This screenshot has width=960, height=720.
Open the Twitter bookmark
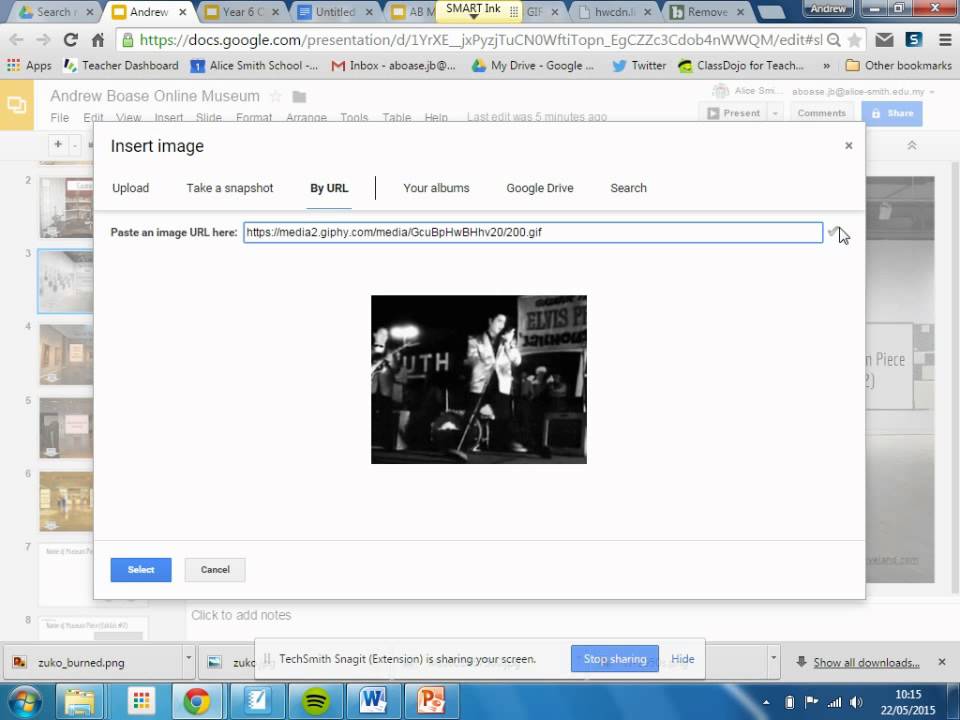pos(639,66)
